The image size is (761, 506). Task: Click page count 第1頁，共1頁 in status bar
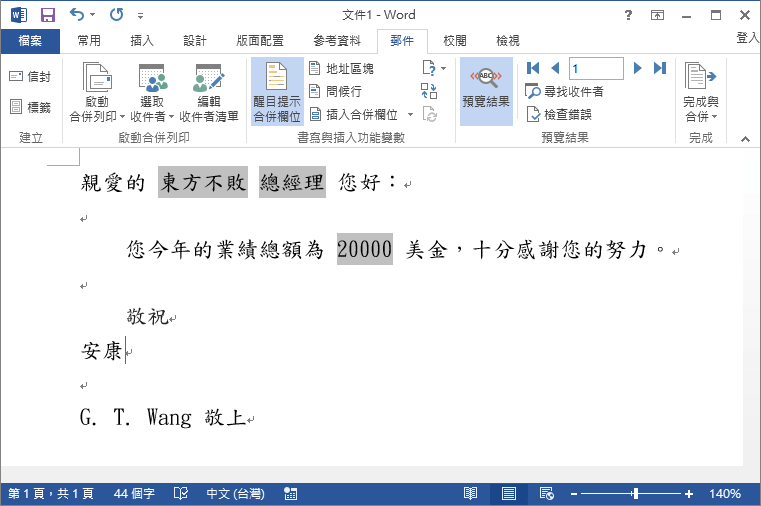point(51,494)
